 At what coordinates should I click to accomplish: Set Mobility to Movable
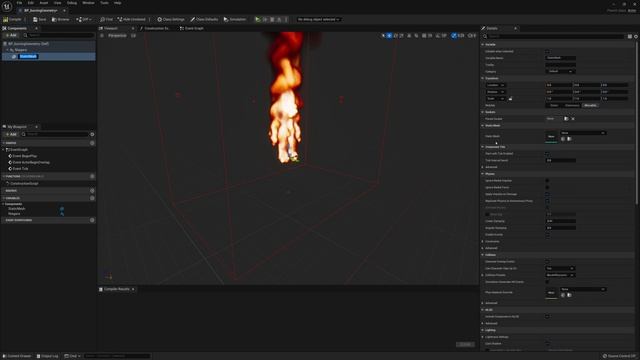[x=590, y=105]
